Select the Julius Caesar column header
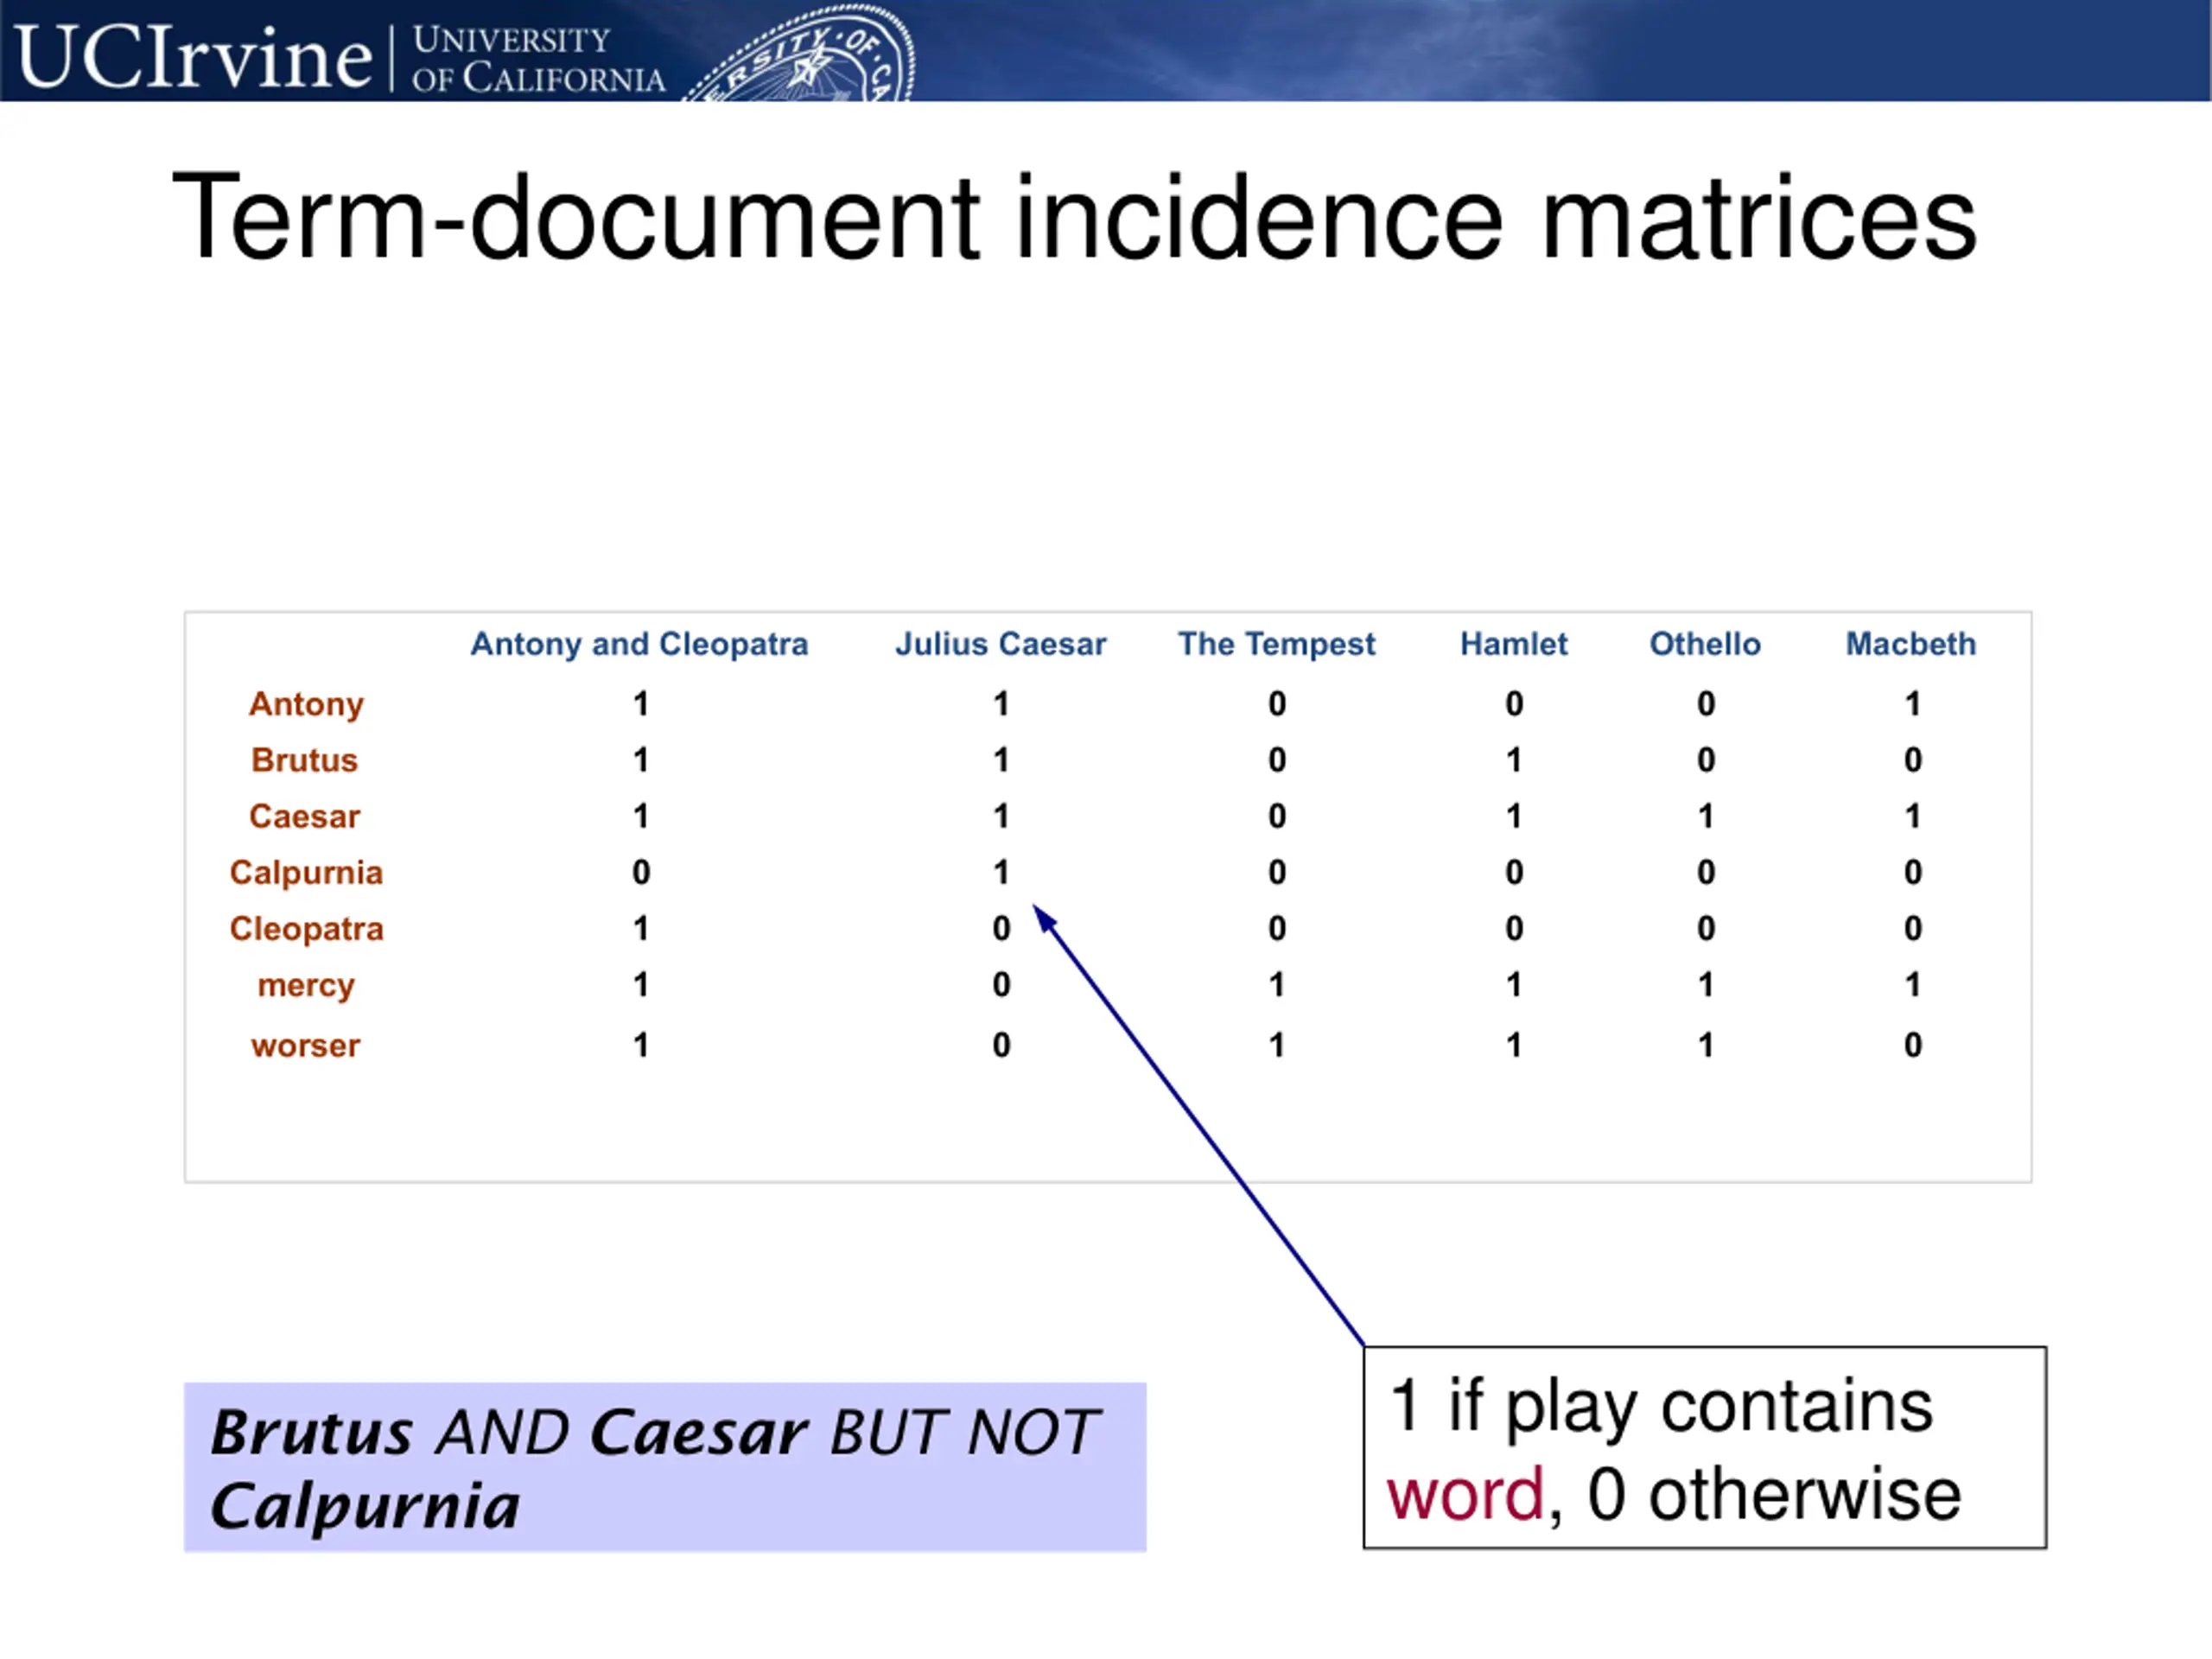The image size is (2212, 1659). pyautogui.click(x=1000, y=644)
